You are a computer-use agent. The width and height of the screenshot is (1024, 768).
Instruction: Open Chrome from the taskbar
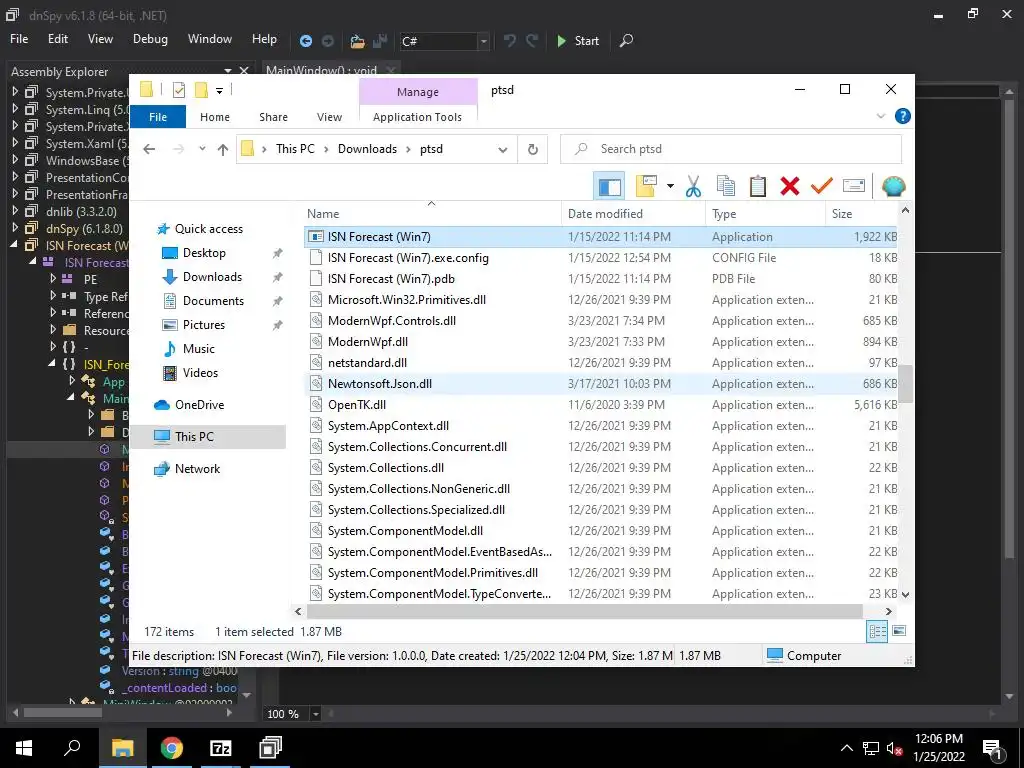tap(172, 748)
